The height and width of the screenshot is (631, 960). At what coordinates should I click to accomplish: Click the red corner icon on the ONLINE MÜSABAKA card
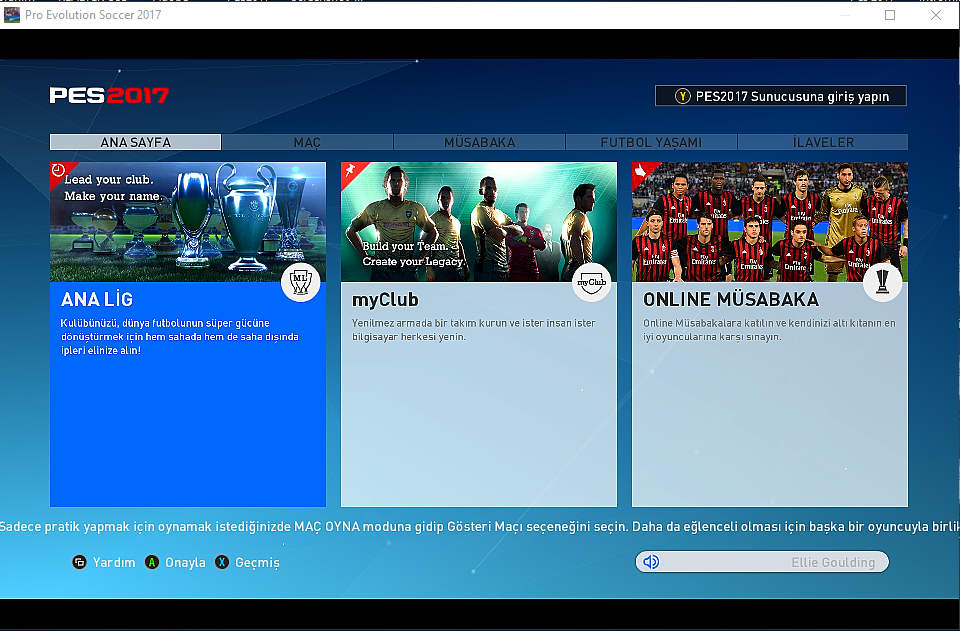click(x=640, y=170)
